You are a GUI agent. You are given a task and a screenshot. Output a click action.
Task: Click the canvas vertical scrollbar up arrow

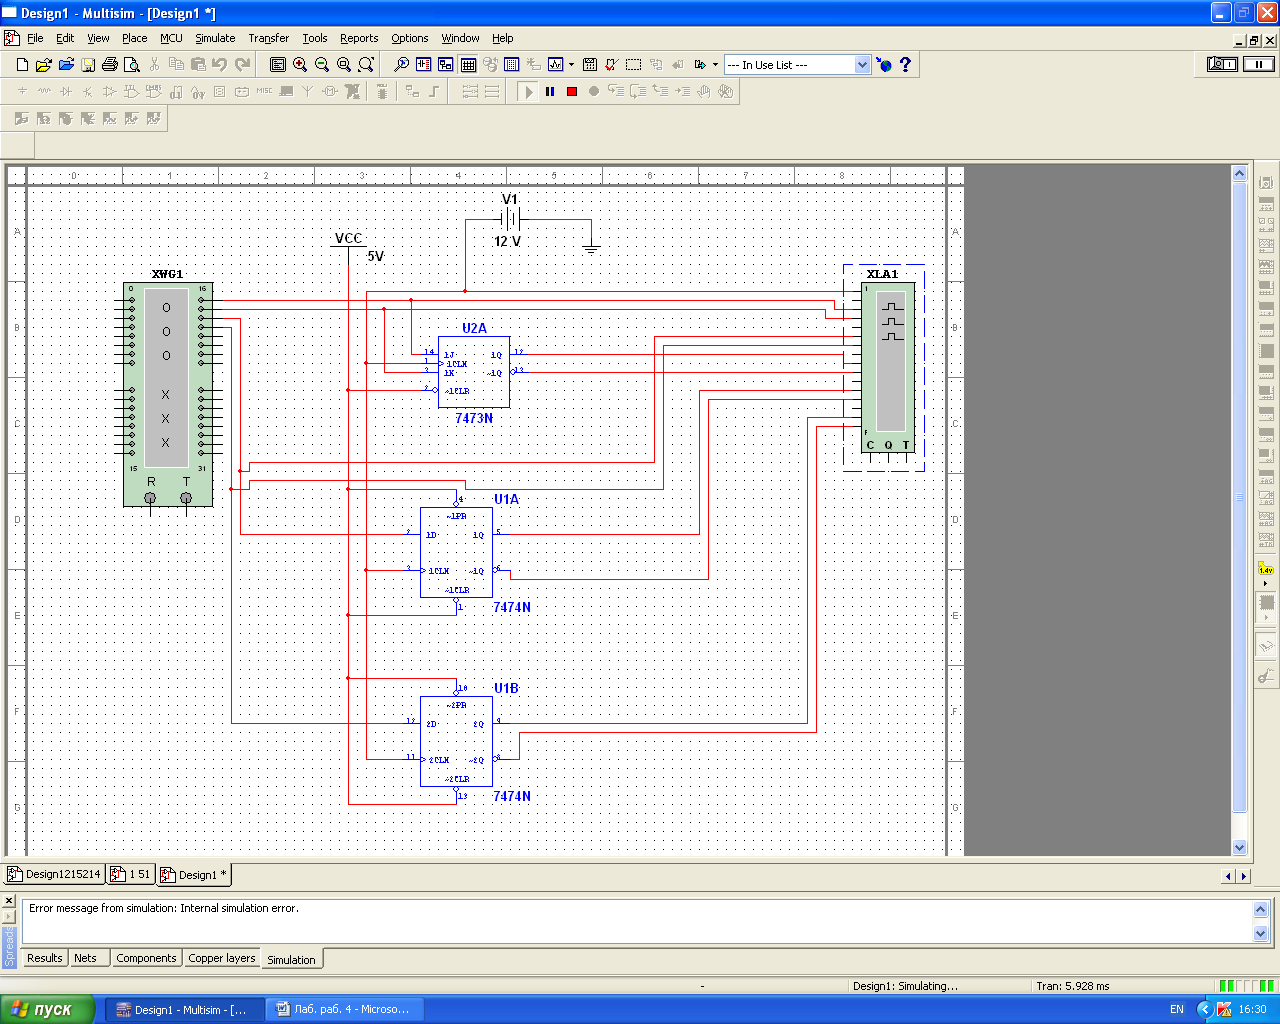[x=1240, y=173]
